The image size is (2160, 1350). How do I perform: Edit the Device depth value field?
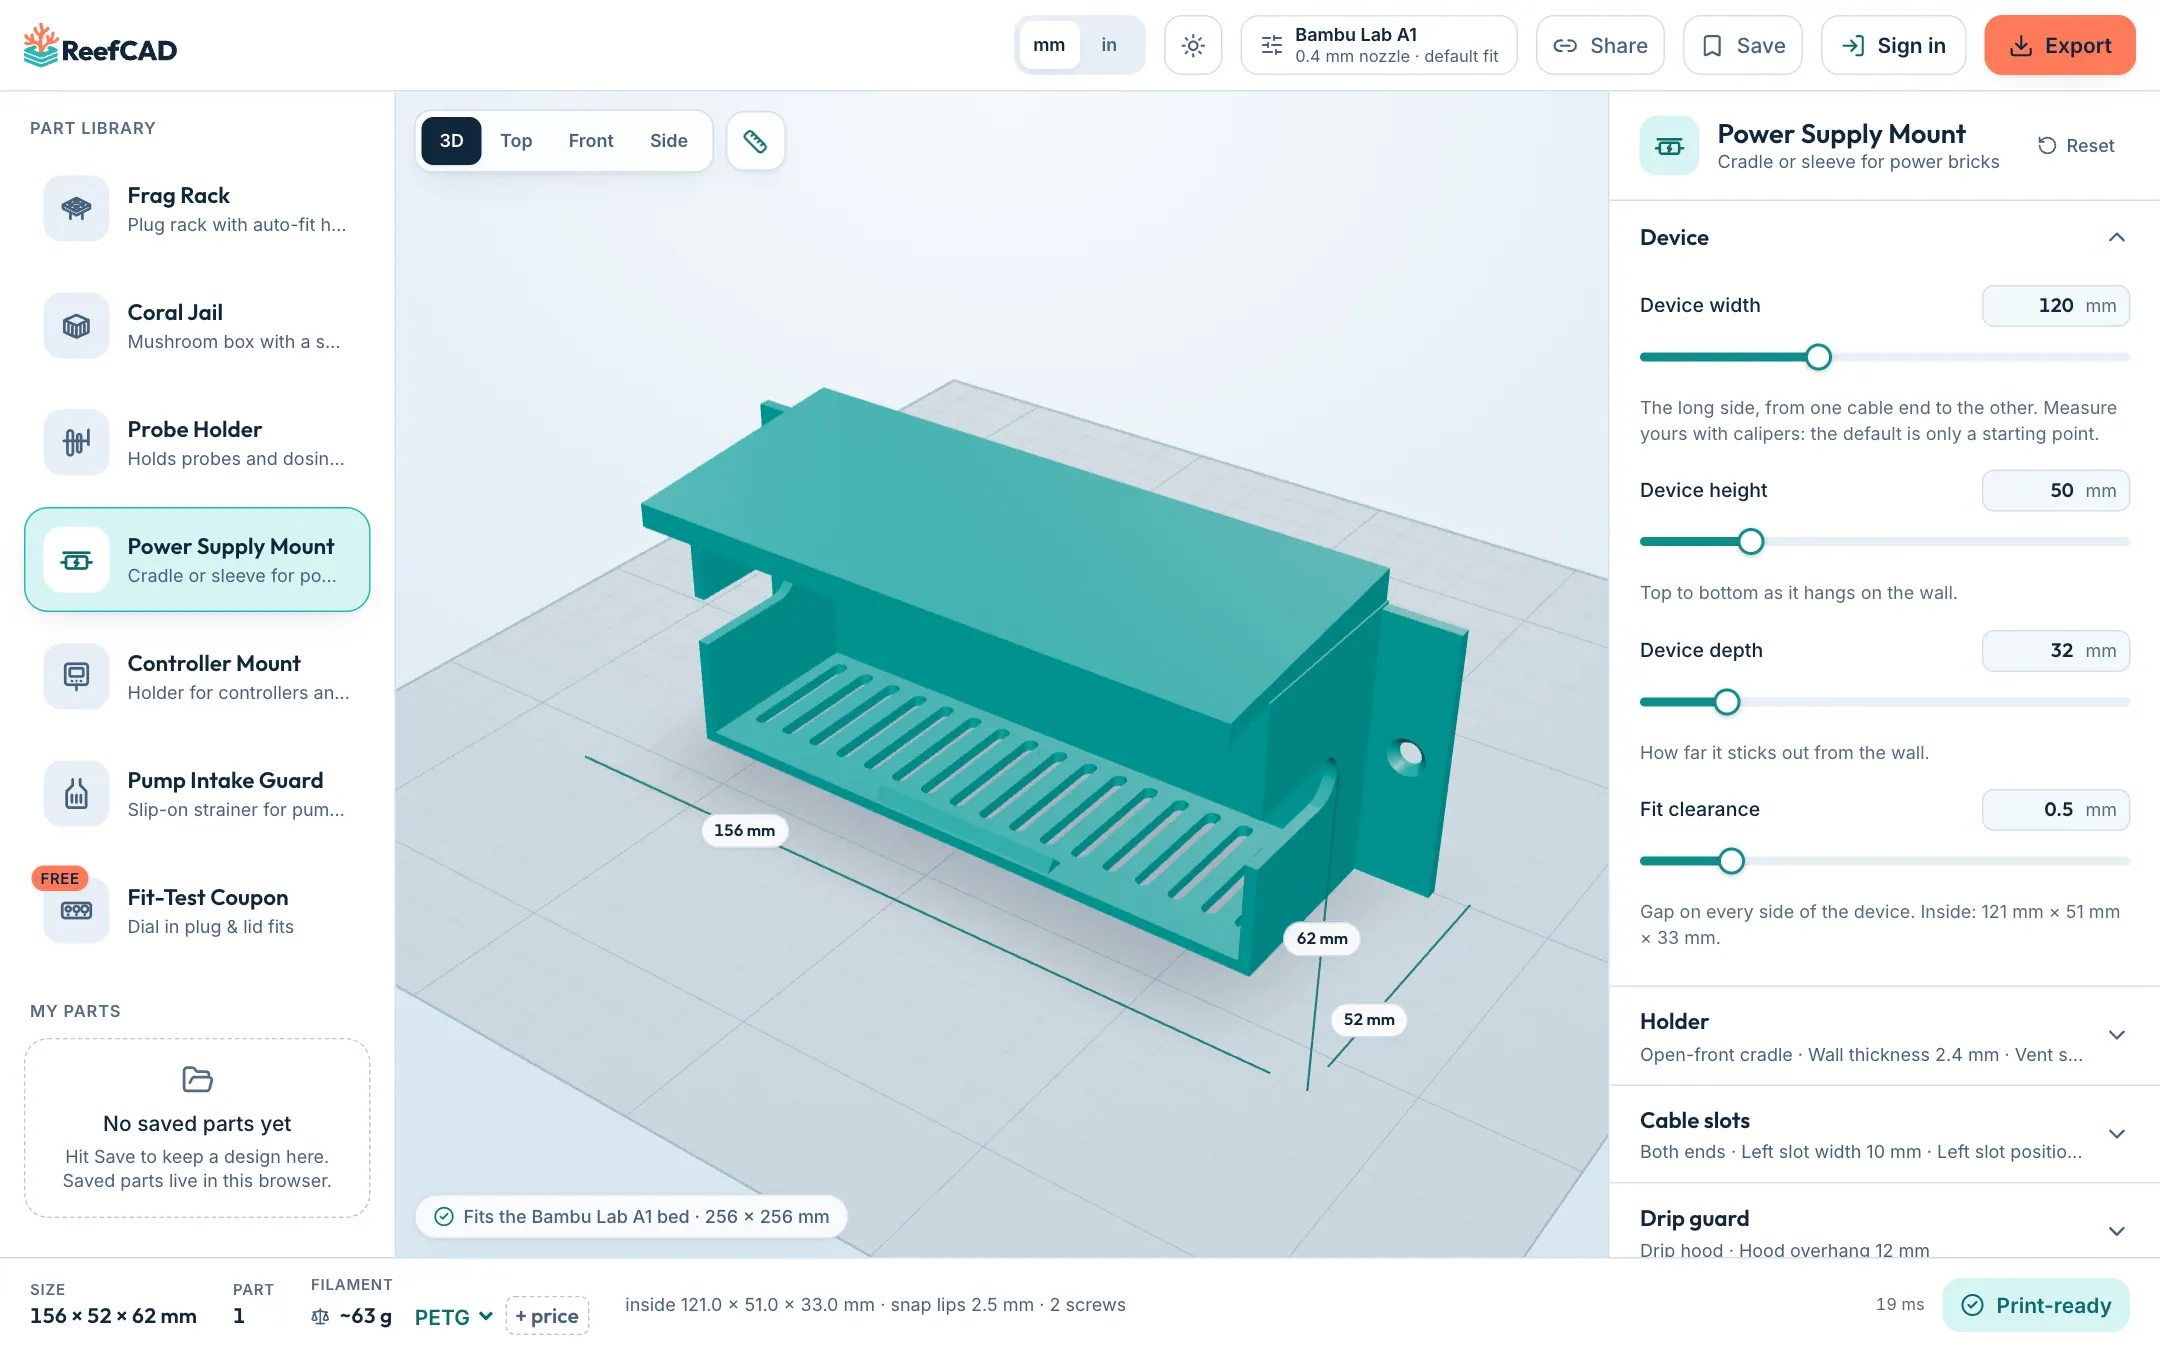2055,651
